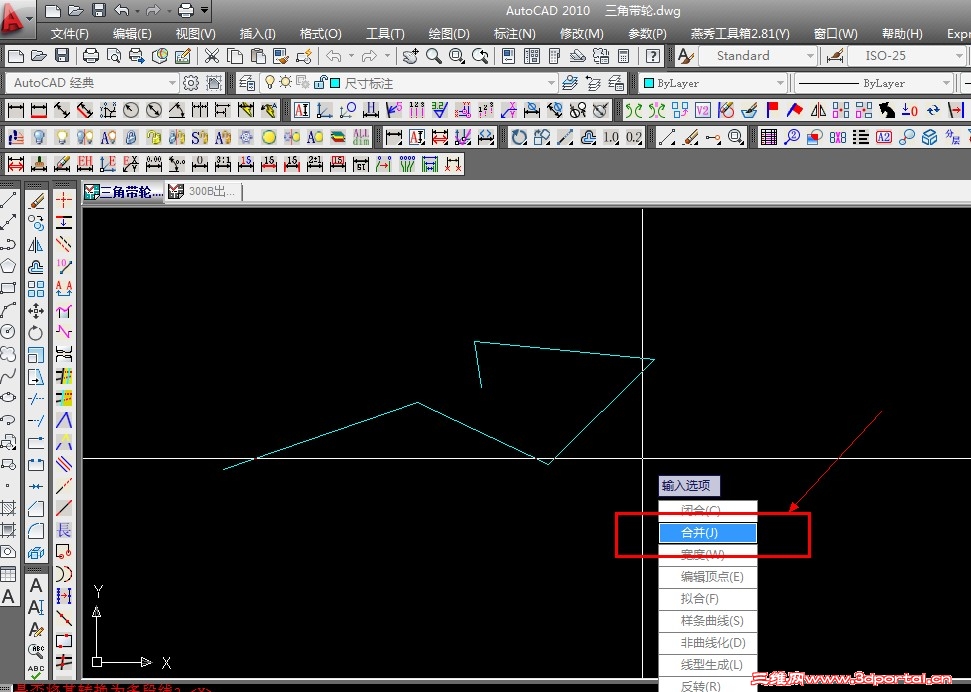This screenshot has width=971, height=692.
Task: Choose 拟合(F) option
Action: point(708,598)
